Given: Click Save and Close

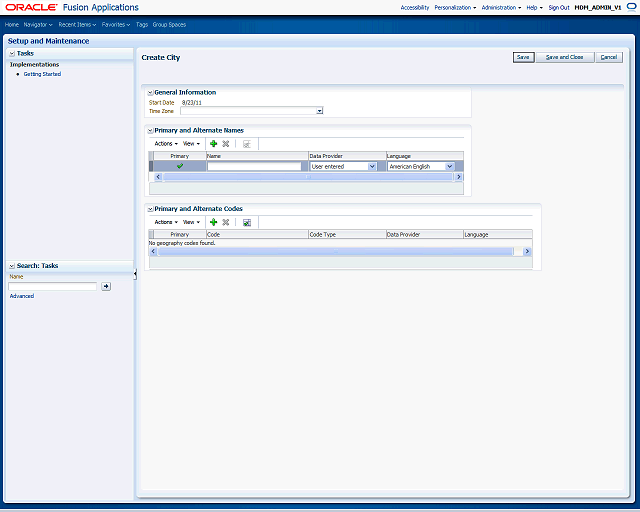Looking at the screenshot, I should 564,57.
